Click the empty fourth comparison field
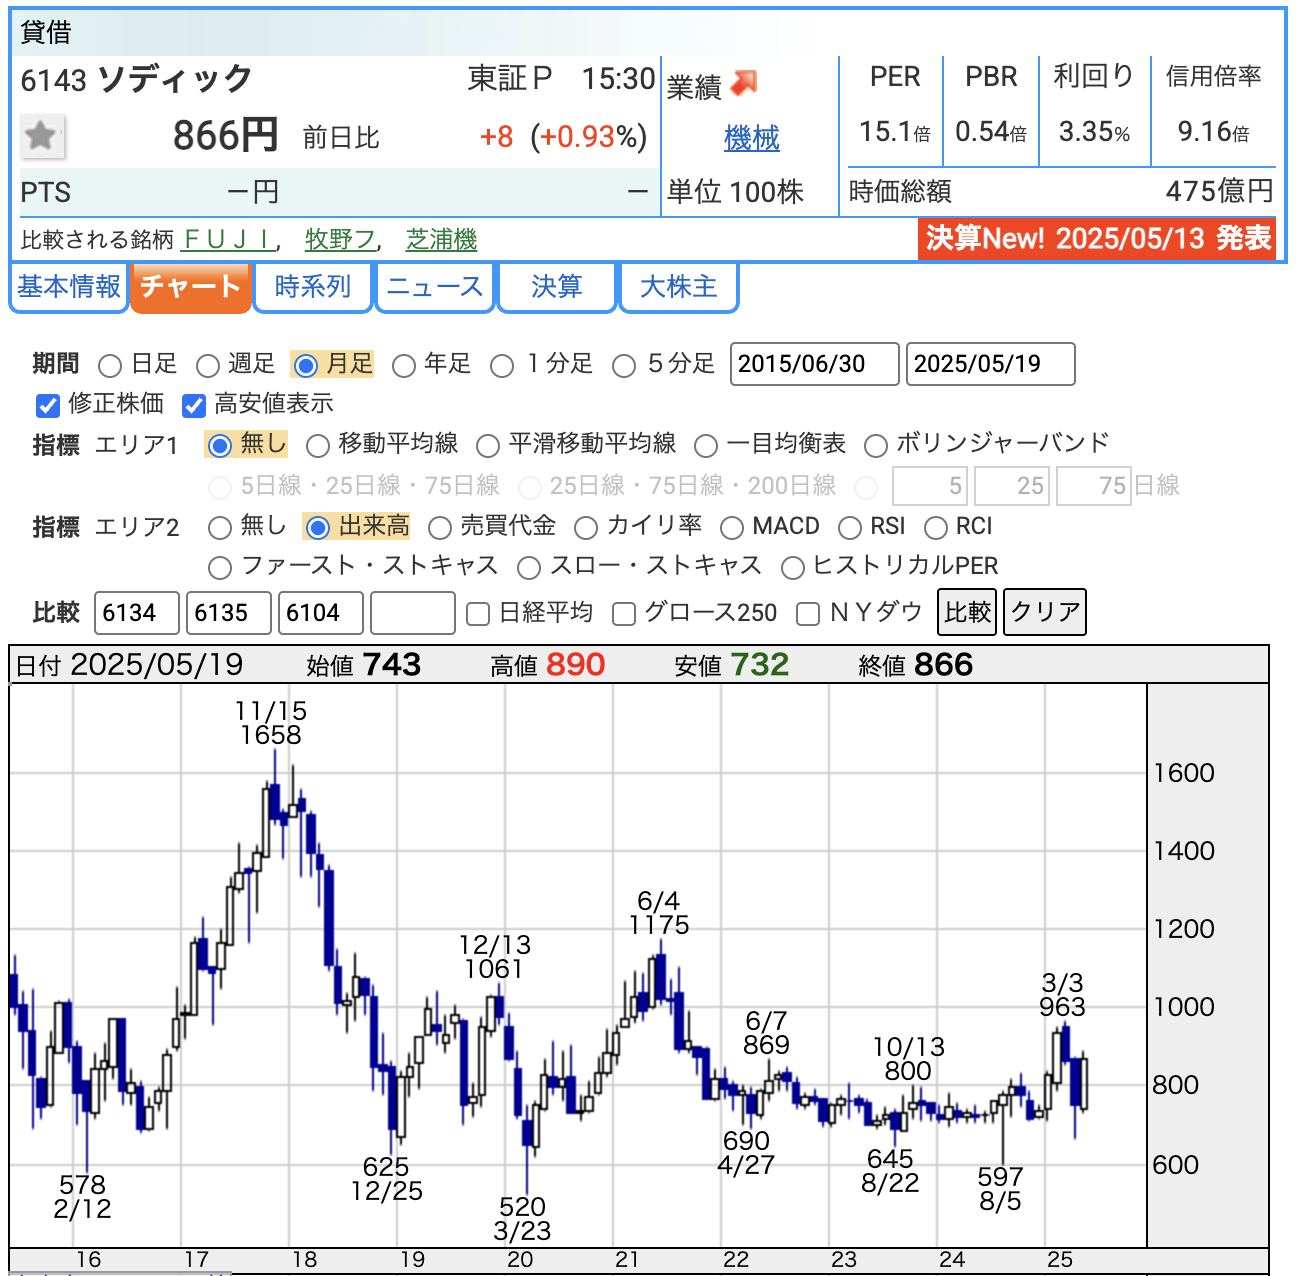This screenshot has width=1298, height=1276. click(413, 613)
